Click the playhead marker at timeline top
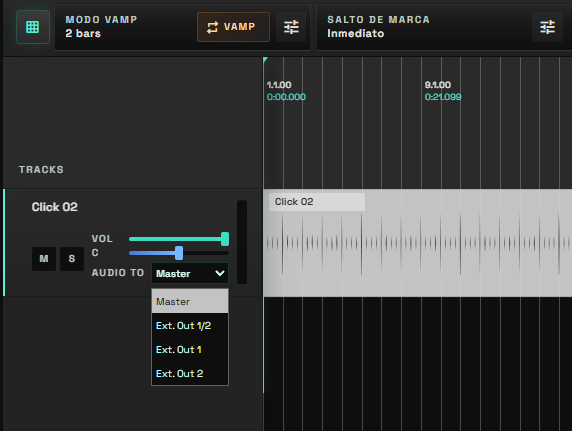The image size is (572, 431). [265, 60]
